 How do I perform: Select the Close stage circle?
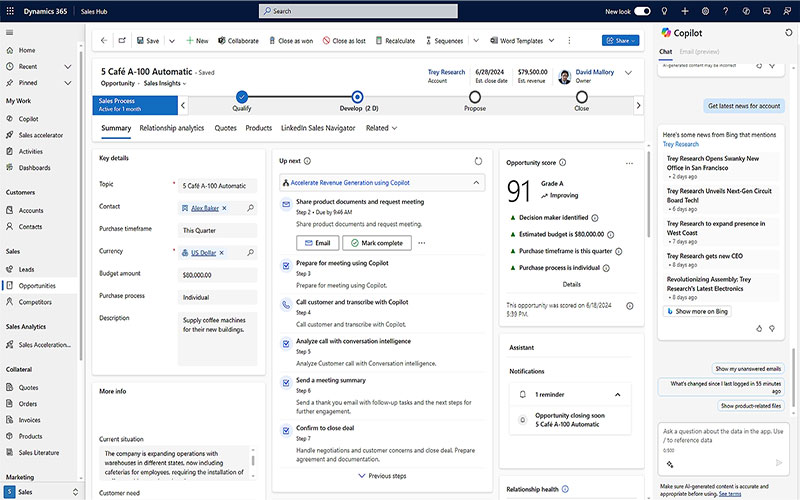tap(582, 96)
